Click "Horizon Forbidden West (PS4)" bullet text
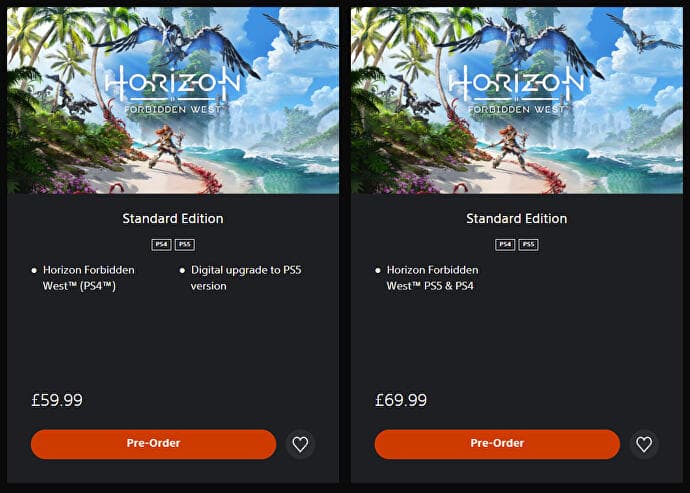Viewport: 690px width, 493px height. coord(88,278)
